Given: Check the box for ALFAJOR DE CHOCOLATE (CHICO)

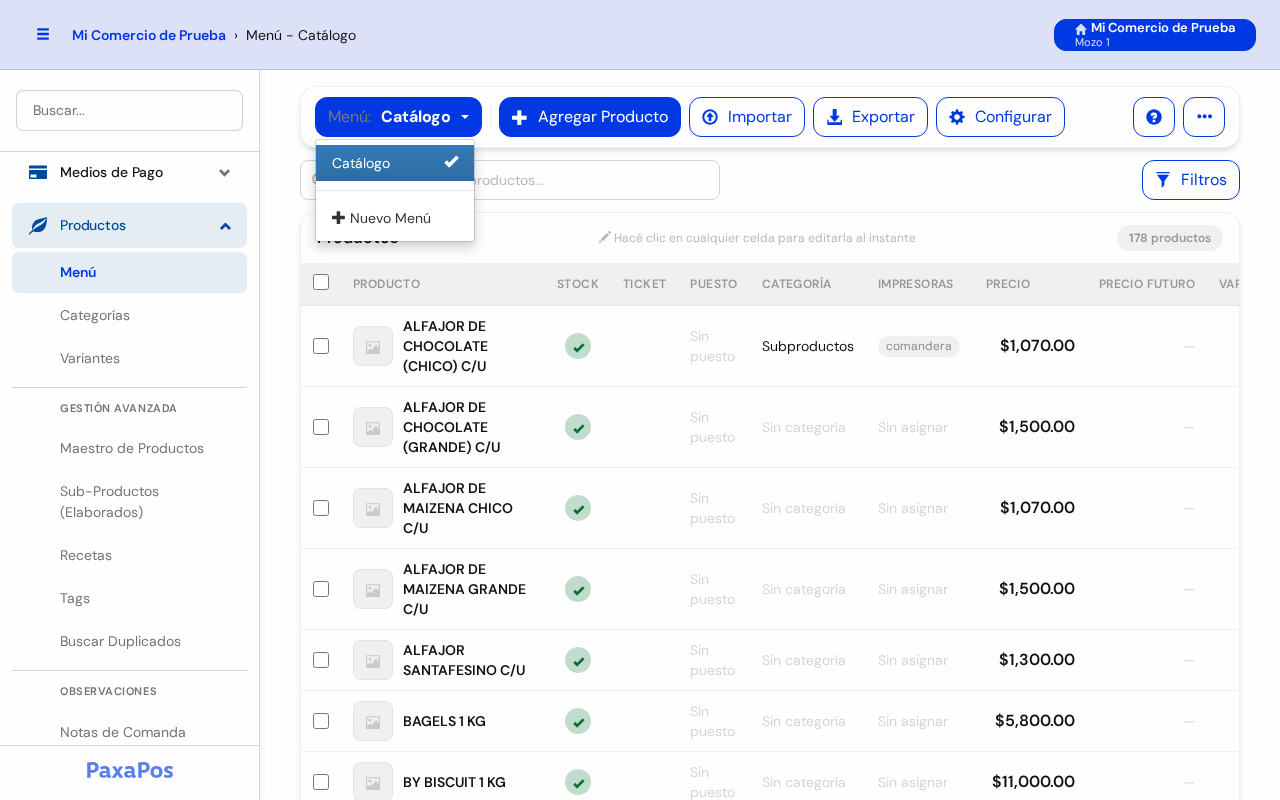Looking at the screenshot, I should 321,346.
